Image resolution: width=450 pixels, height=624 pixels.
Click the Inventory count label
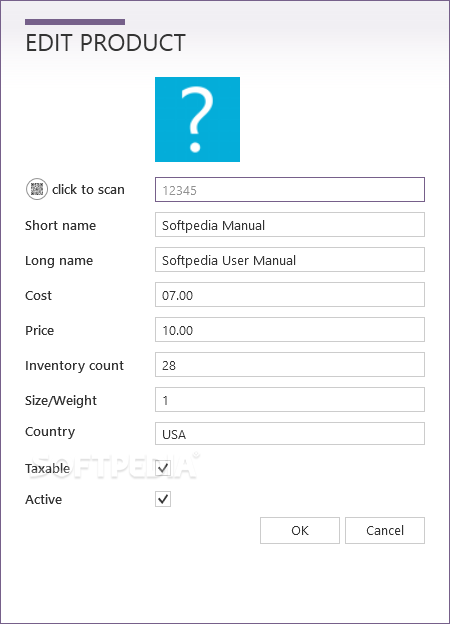click(x=74, y=365)
